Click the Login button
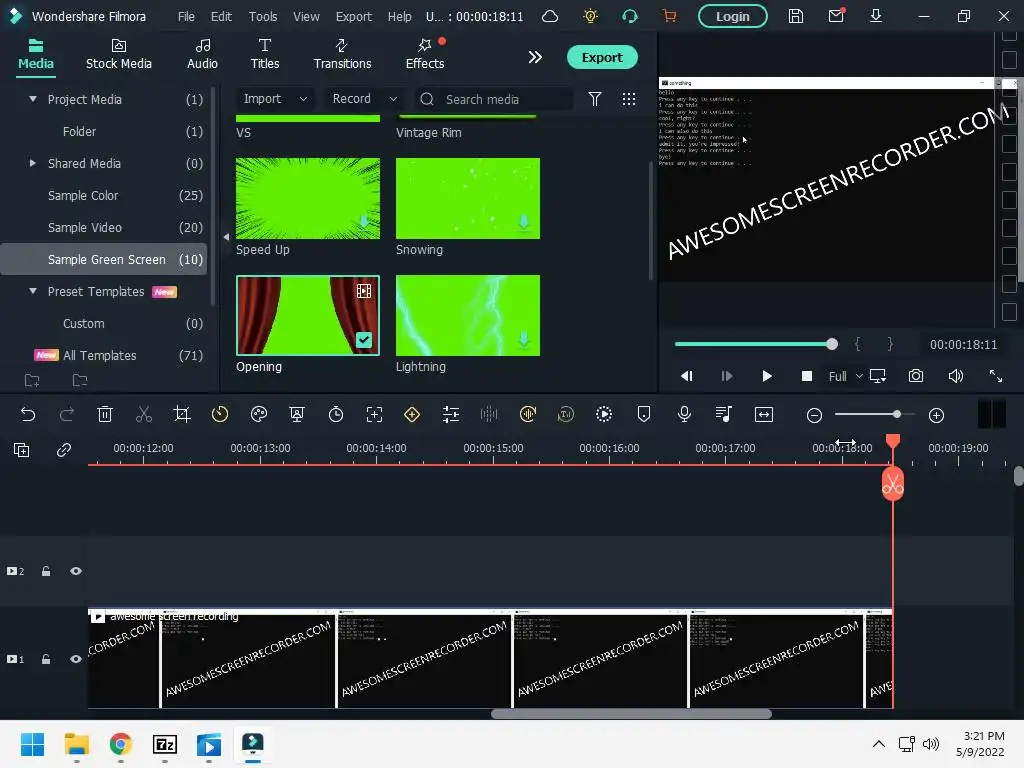Screen dimensions: 1024x768 pyautogui.click(x=733, y=16)
